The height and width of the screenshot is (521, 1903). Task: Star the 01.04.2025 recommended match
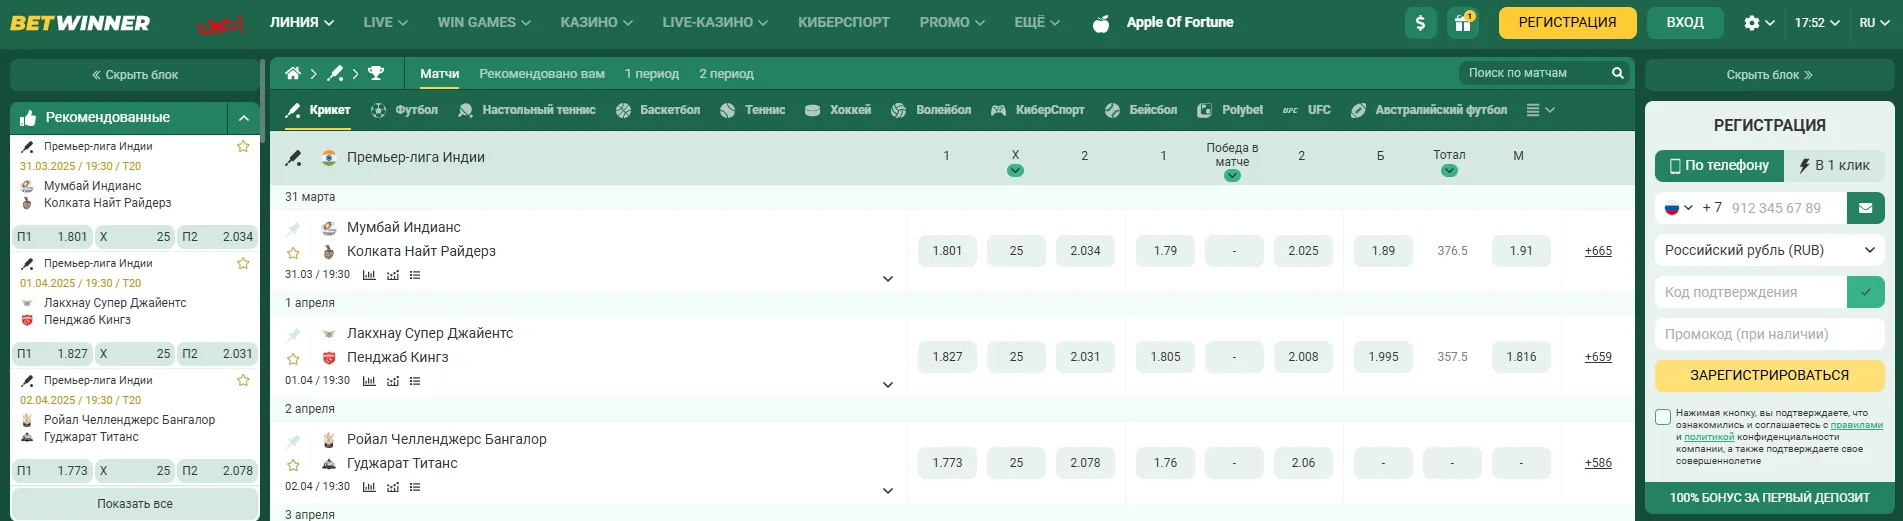coord(243,264)
